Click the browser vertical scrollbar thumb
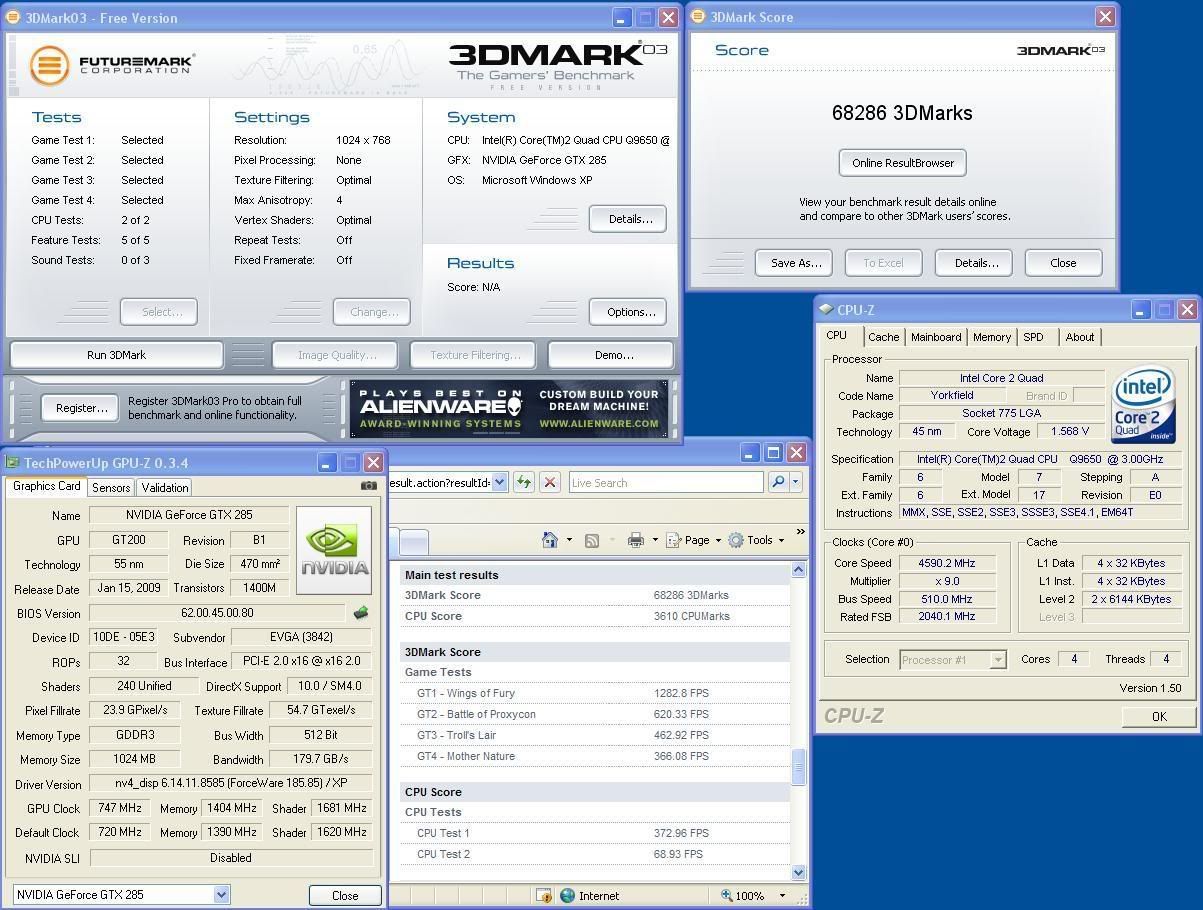The image size is (1203, 910). [x=798, y=767]
